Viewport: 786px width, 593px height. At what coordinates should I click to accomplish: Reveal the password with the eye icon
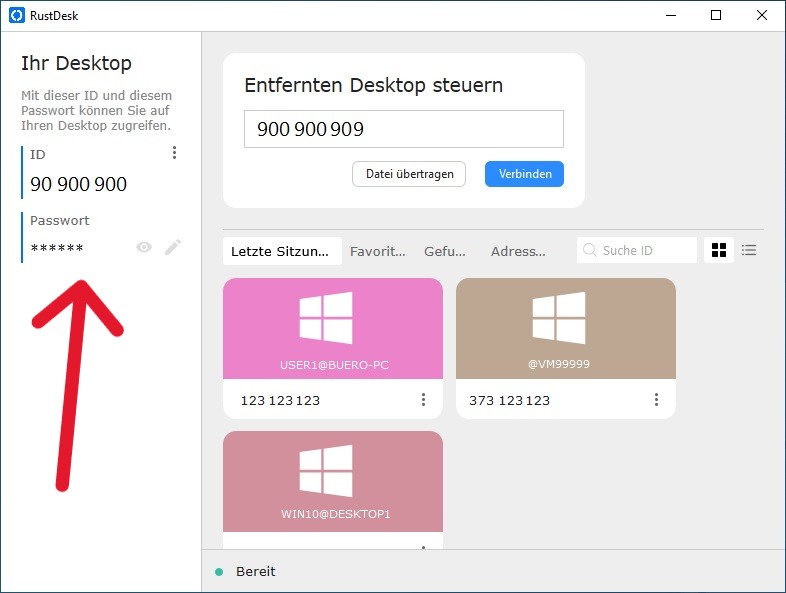144,247
